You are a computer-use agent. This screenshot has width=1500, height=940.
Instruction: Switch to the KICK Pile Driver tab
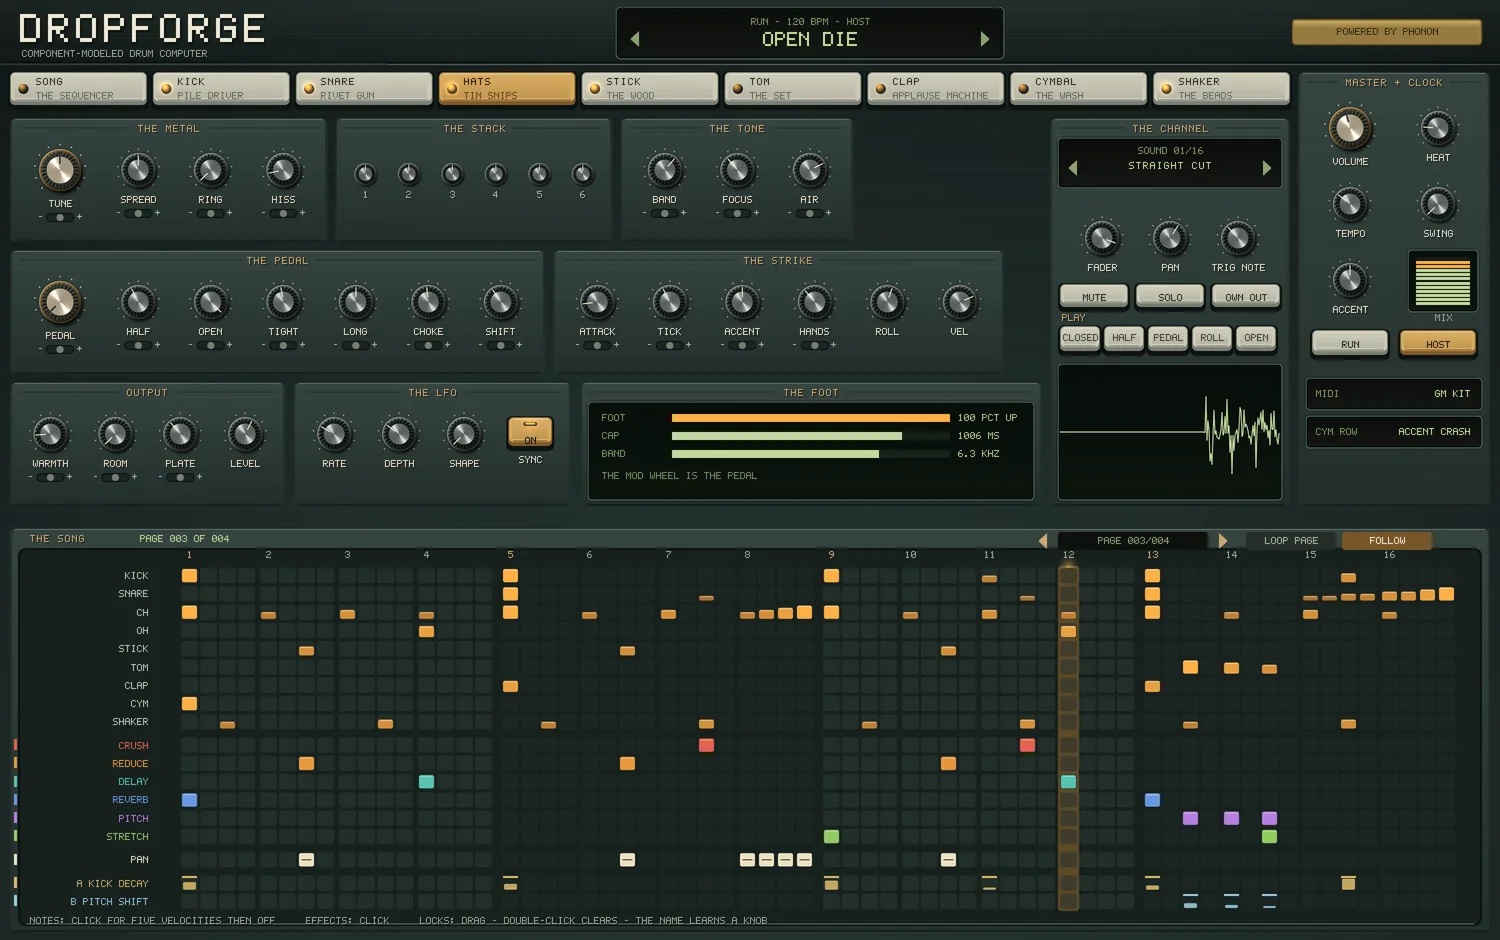(221, 88)
